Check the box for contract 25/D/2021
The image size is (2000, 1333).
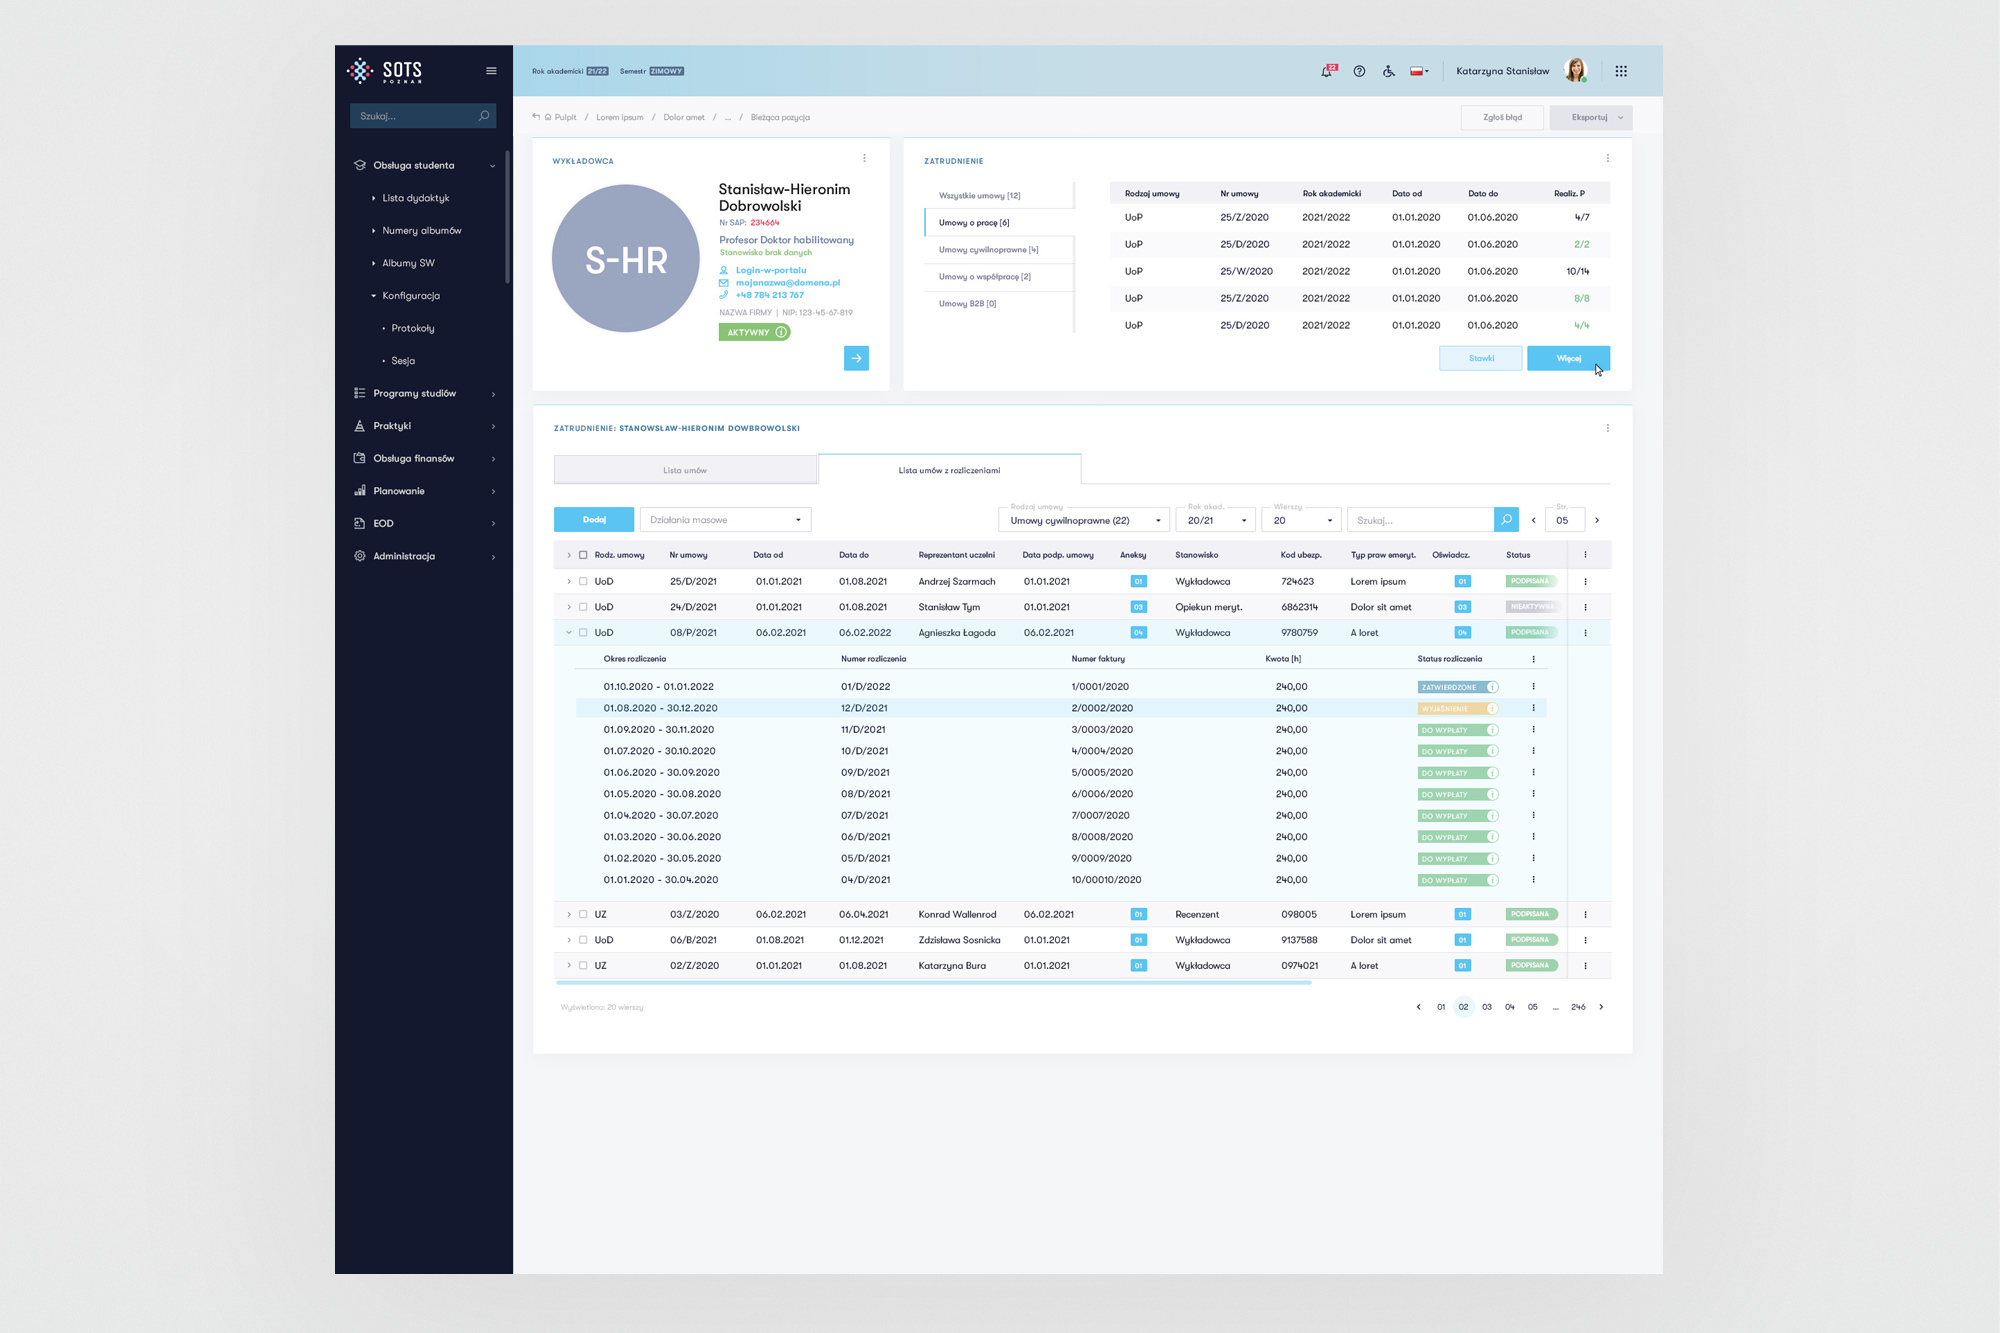coord(583,581)
